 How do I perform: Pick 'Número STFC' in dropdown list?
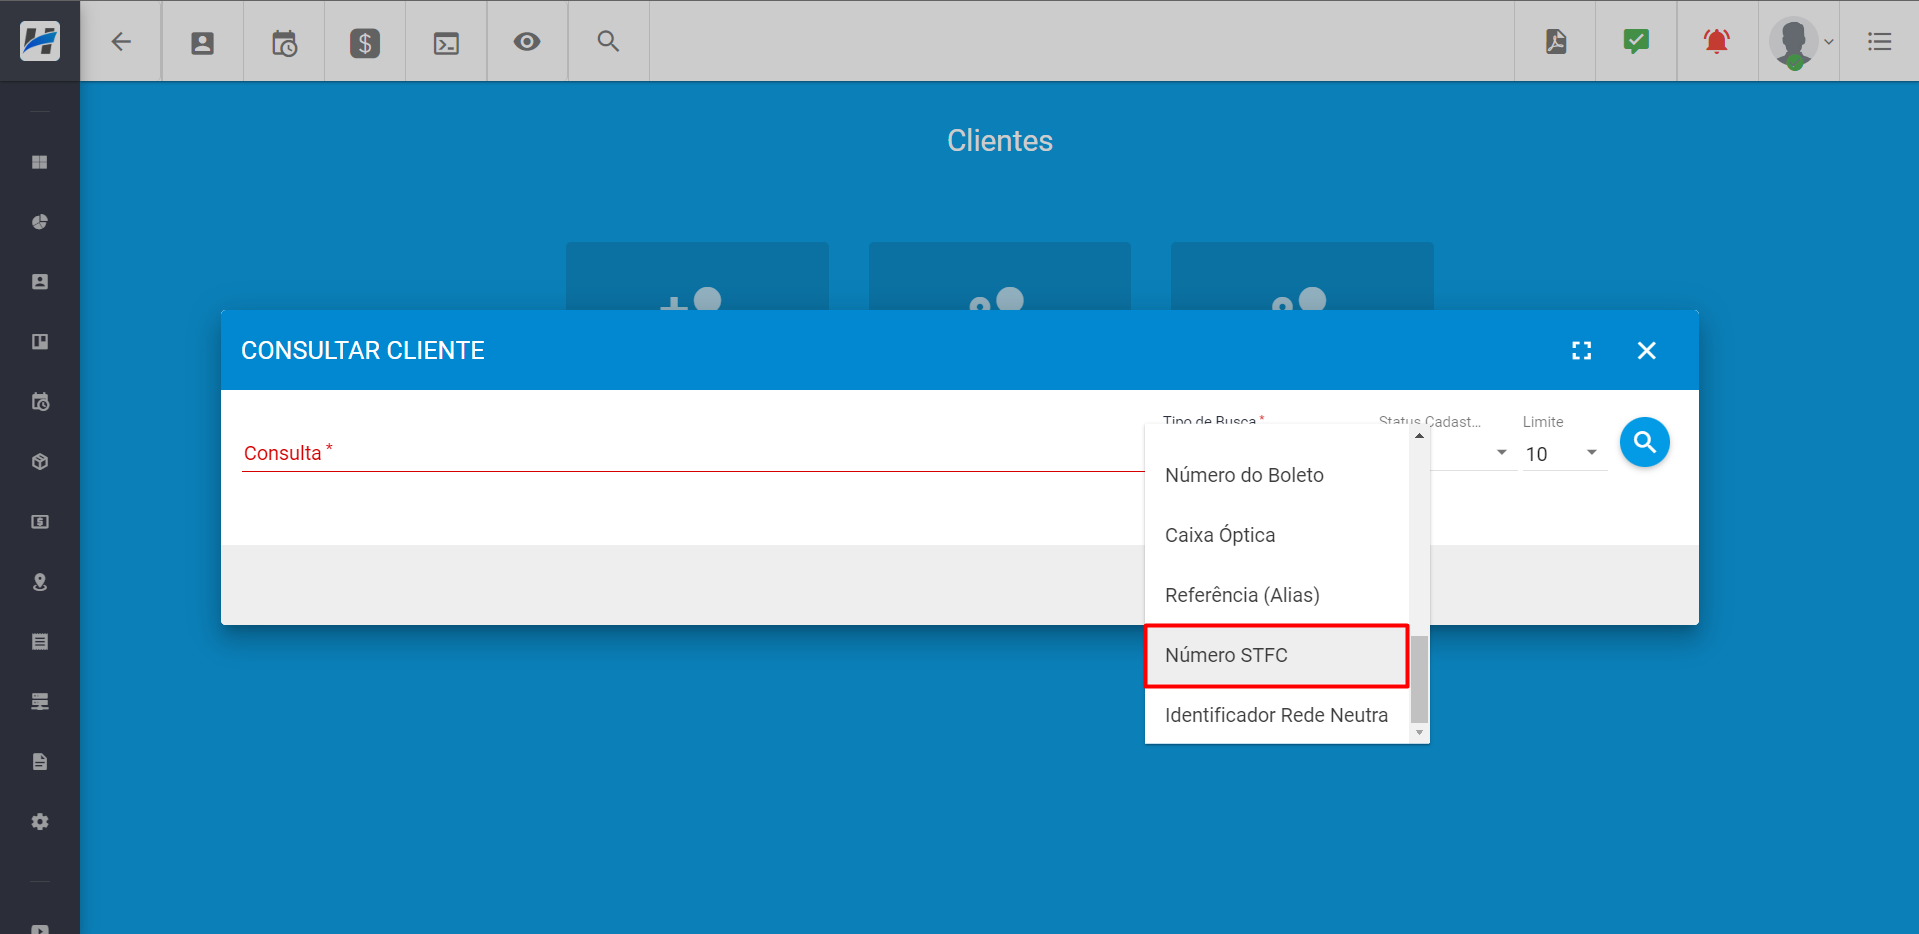[1226, 655]
